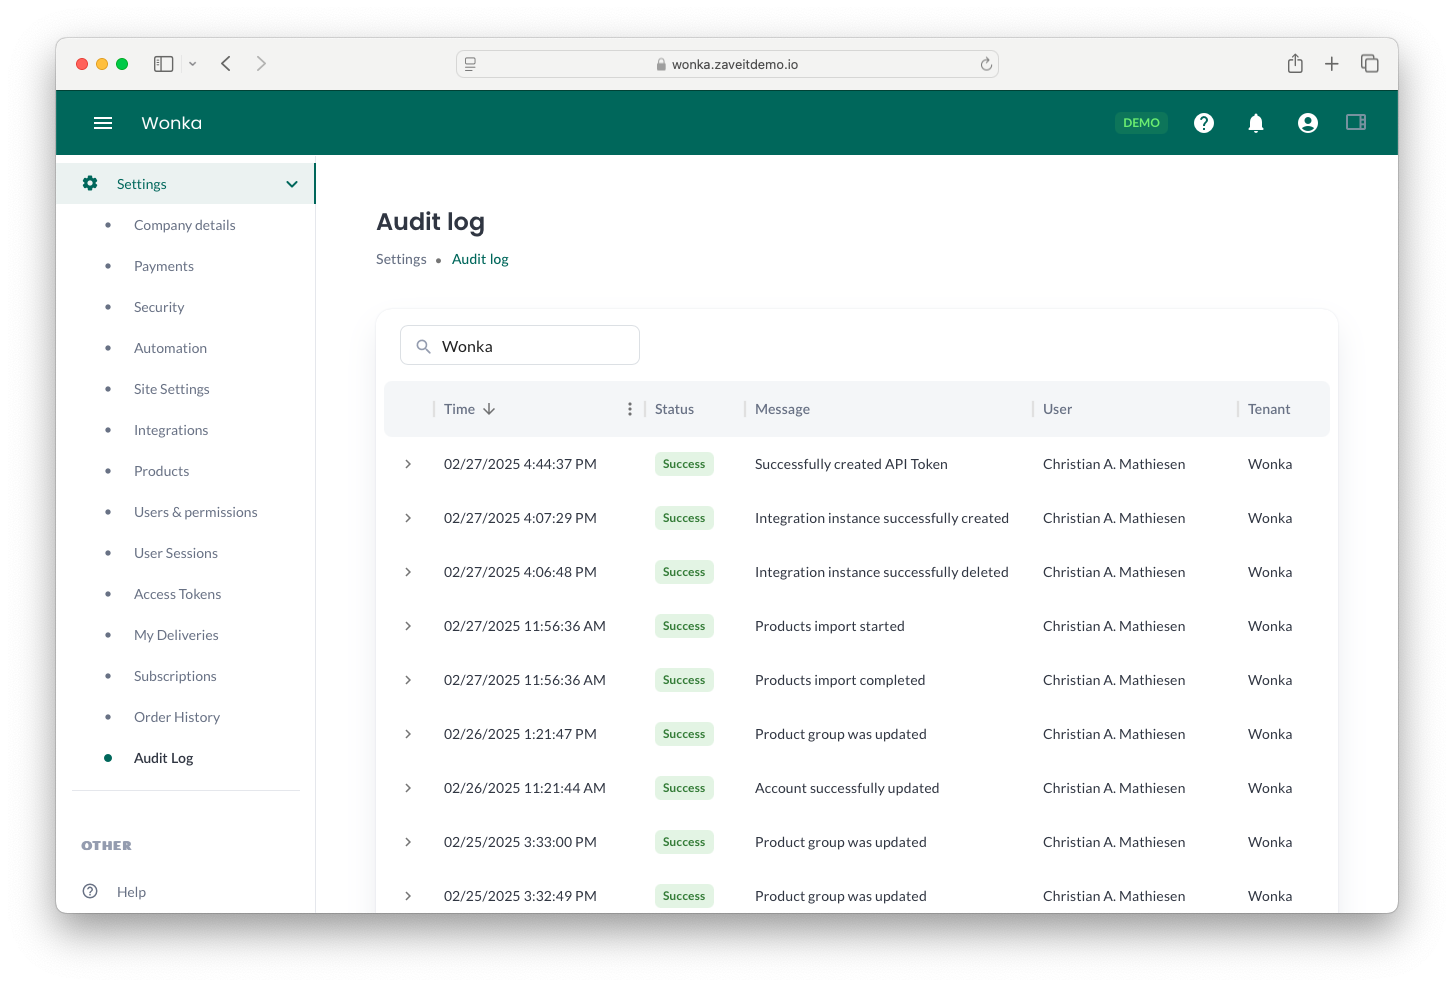Expand the Account successfully updated row
The image size is (1454, 987).
408,788
